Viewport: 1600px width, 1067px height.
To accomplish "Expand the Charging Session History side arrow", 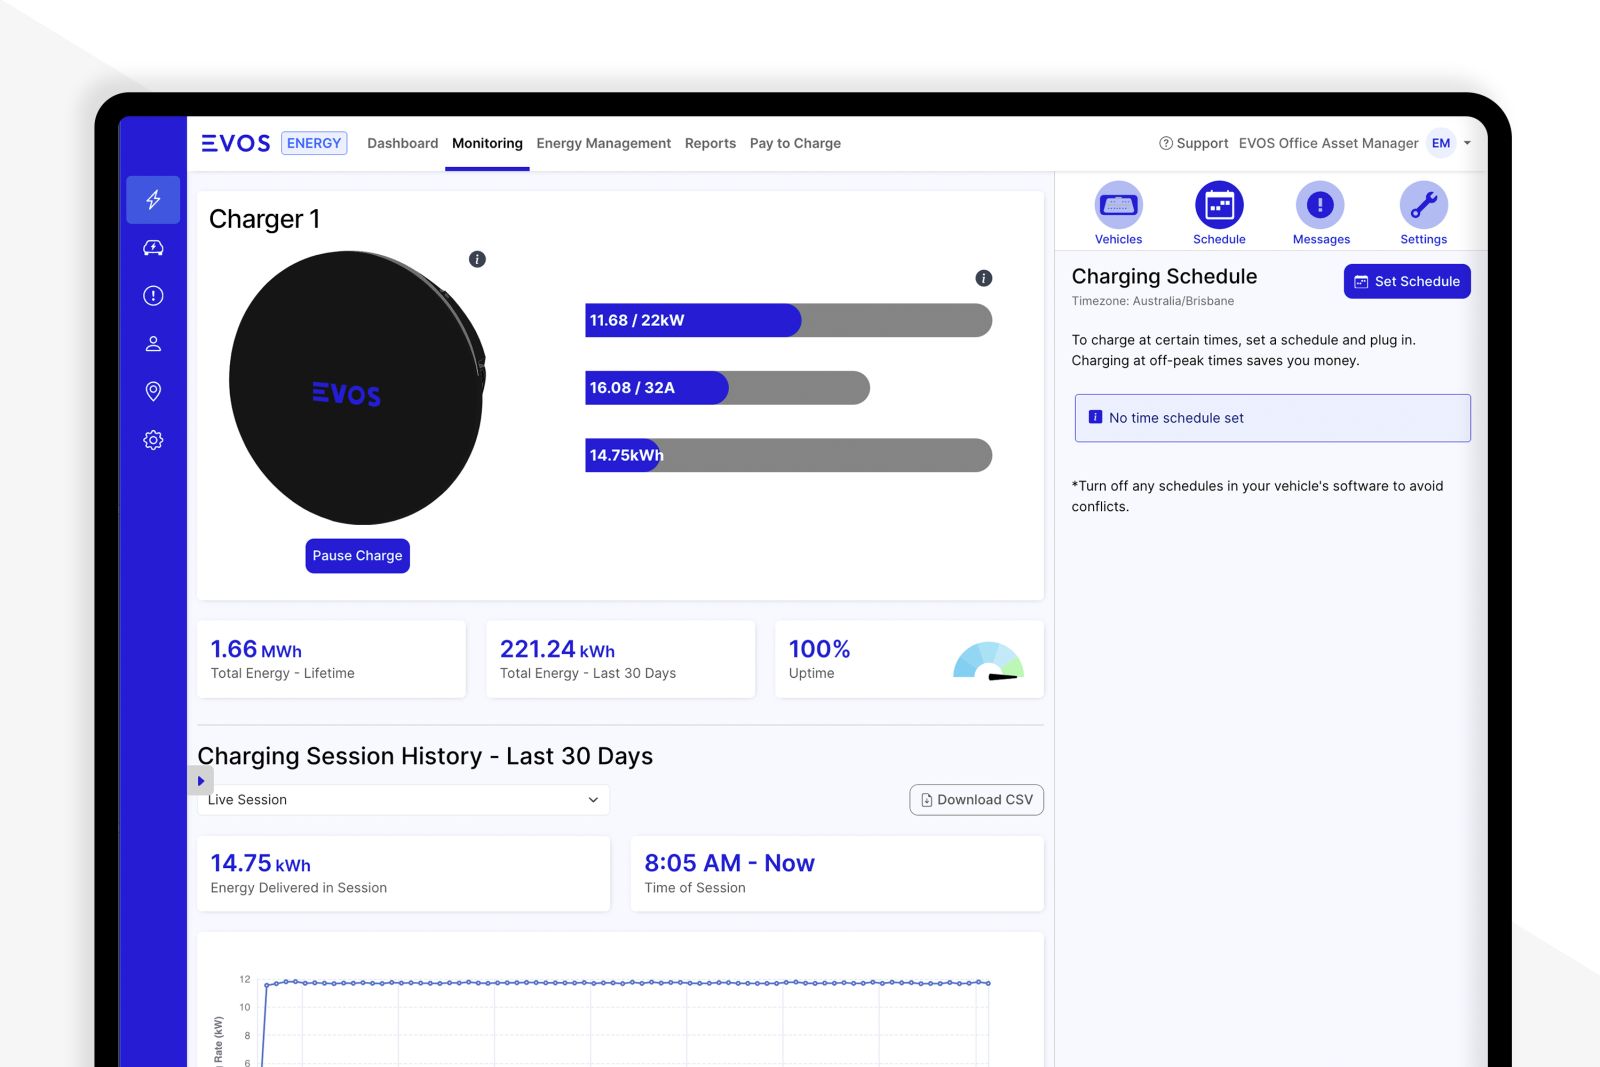I will [200, 780].
